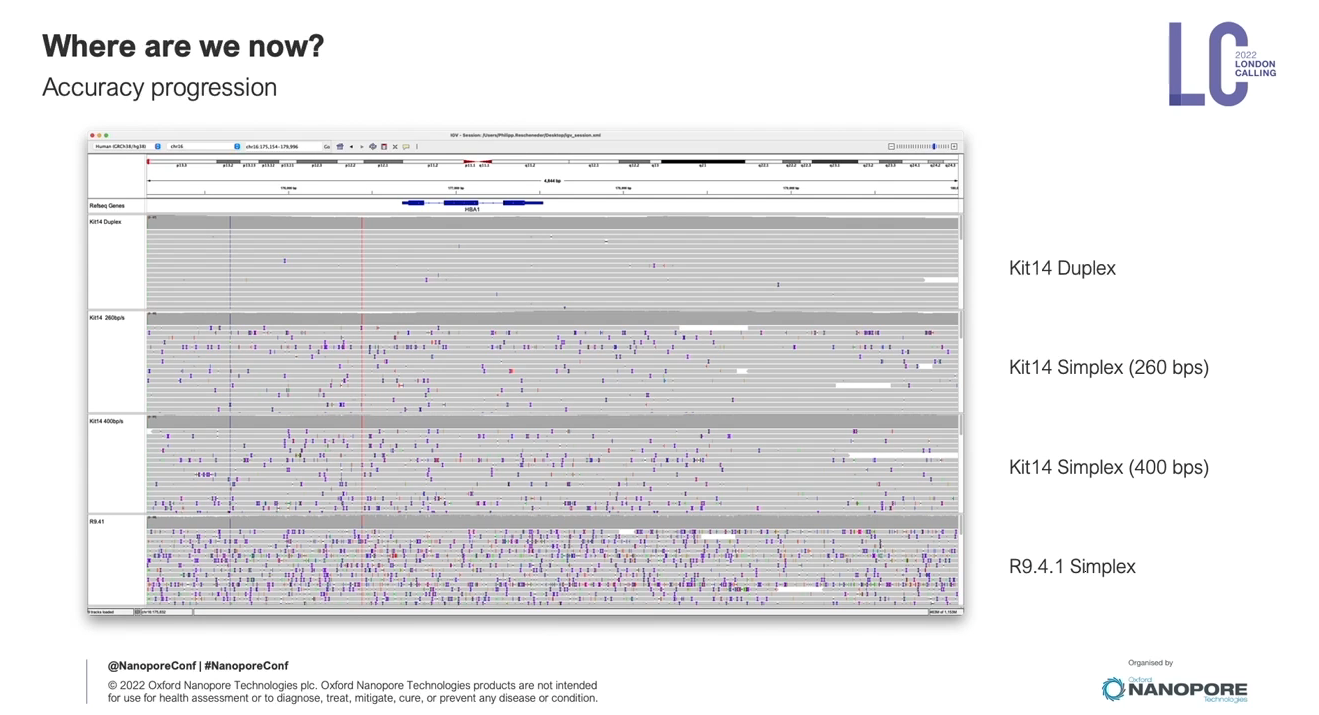
Task: Zoom in using the plus icon
Action: click(954, 147)
